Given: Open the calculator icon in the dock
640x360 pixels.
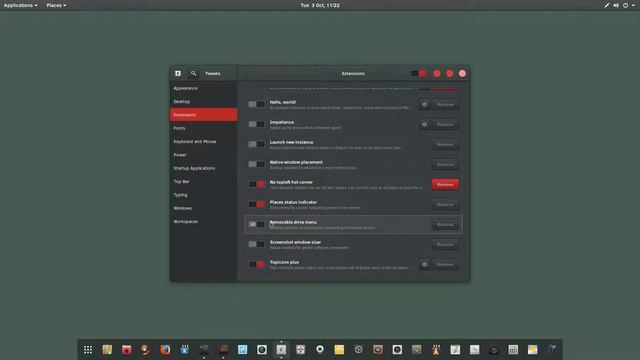Looking at the screenshot, I should [x=513, y=350].
